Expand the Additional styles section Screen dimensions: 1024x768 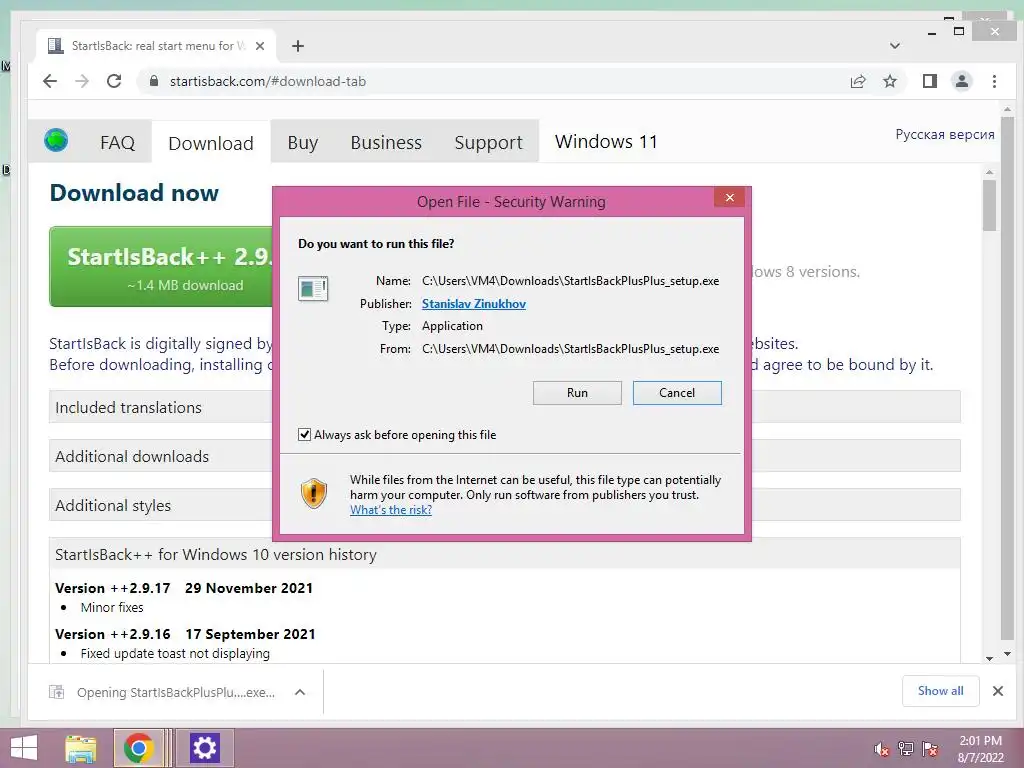point(504,505)
